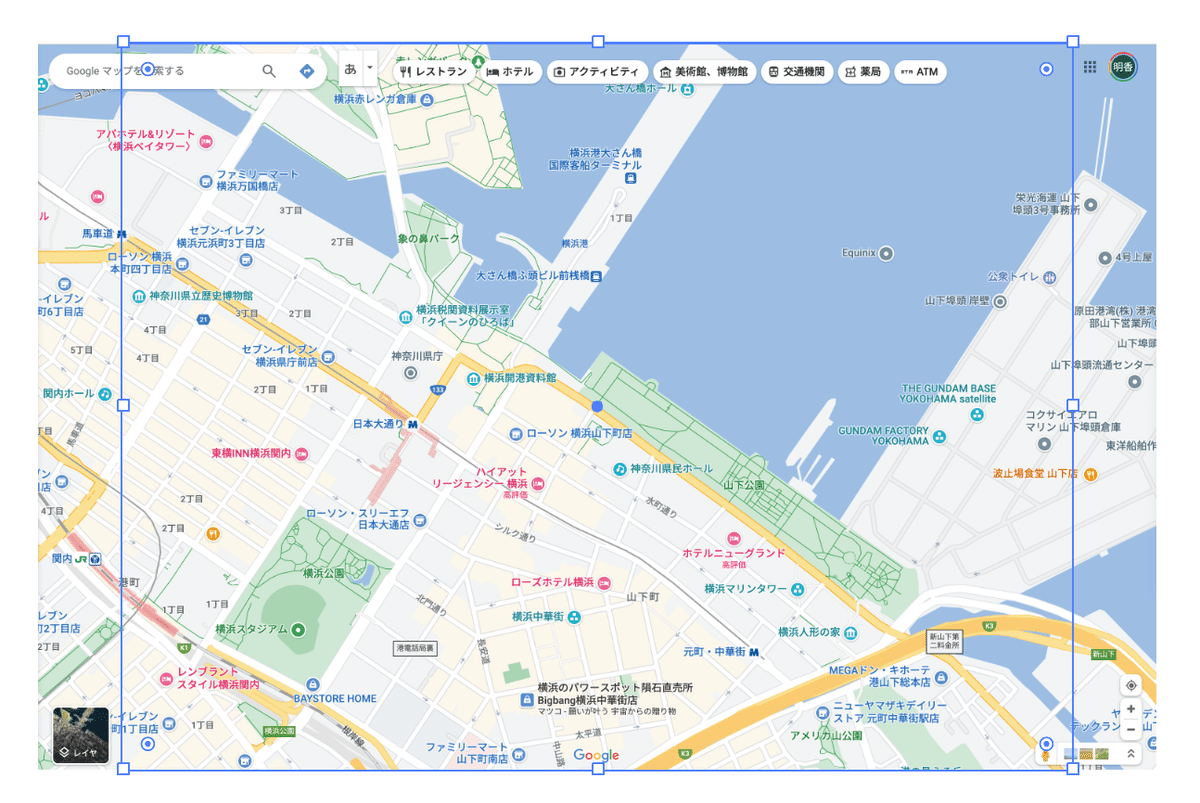1200x803 pixels.
Task: Select 神奈川県民ホール music marker
Action: (x=620, y=468)
